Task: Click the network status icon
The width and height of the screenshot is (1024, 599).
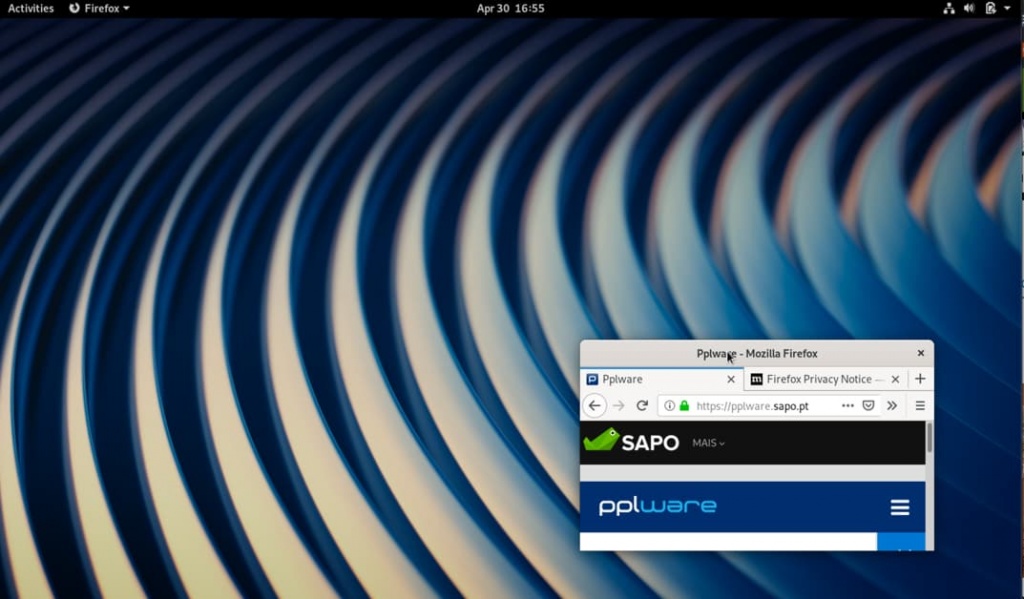Action: [949, 8]
